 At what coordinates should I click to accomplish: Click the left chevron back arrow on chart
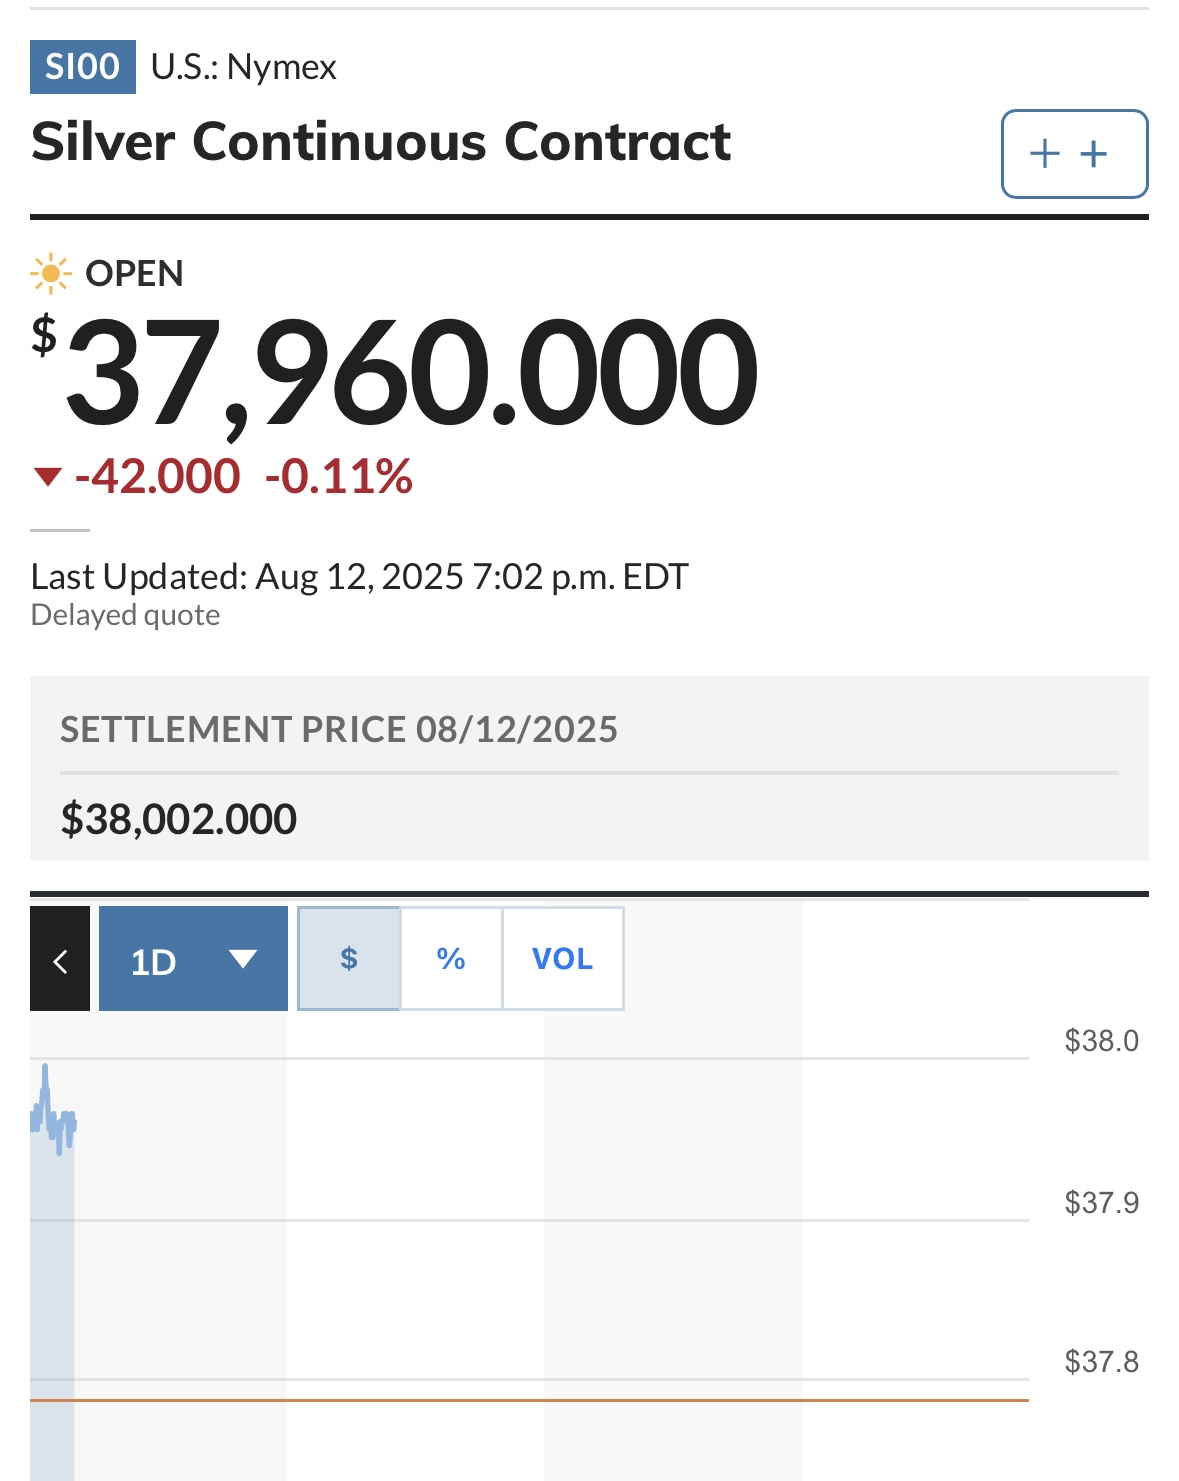[60, 959]
